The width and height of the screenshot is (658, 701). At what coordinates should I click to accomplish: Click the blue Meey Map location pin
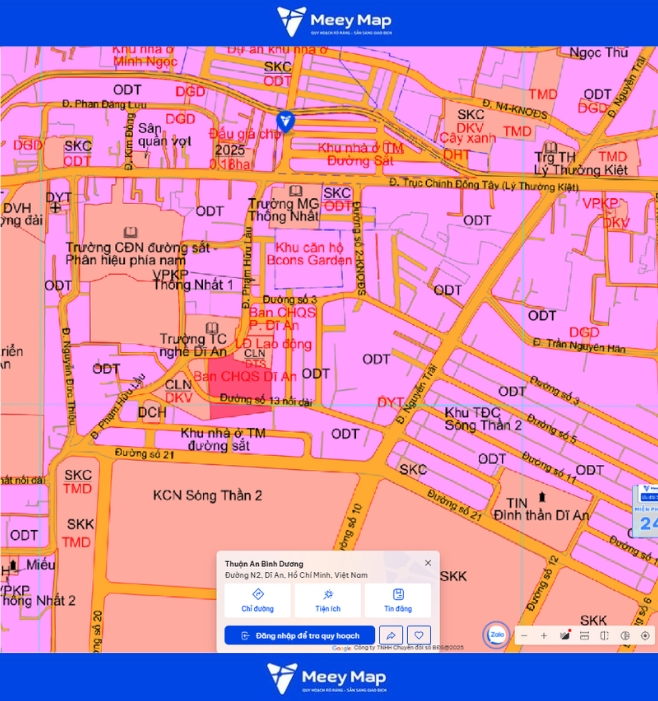285,122
